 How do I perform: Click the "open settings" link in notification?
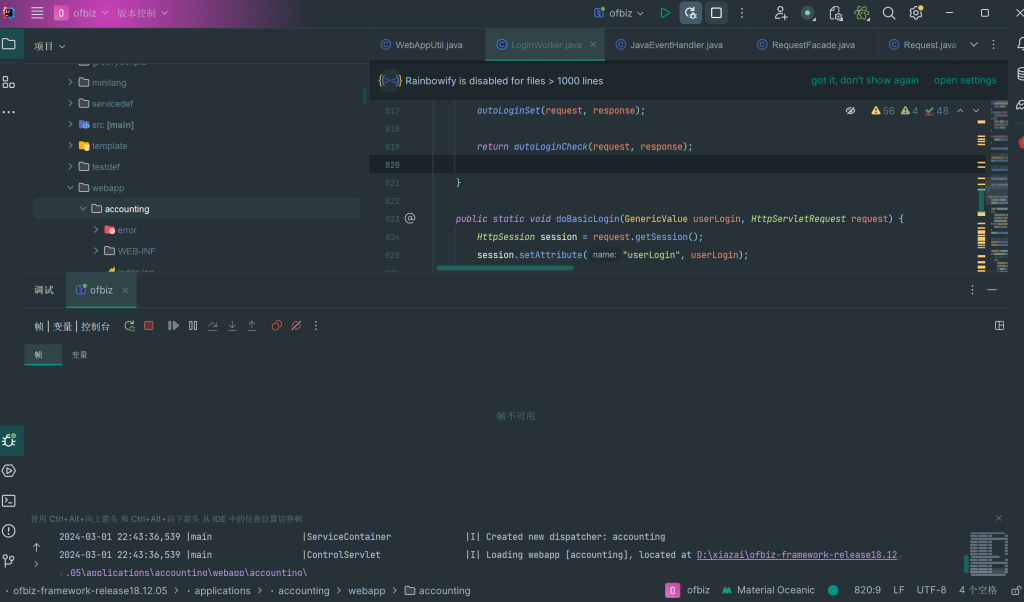pos(965,80)
